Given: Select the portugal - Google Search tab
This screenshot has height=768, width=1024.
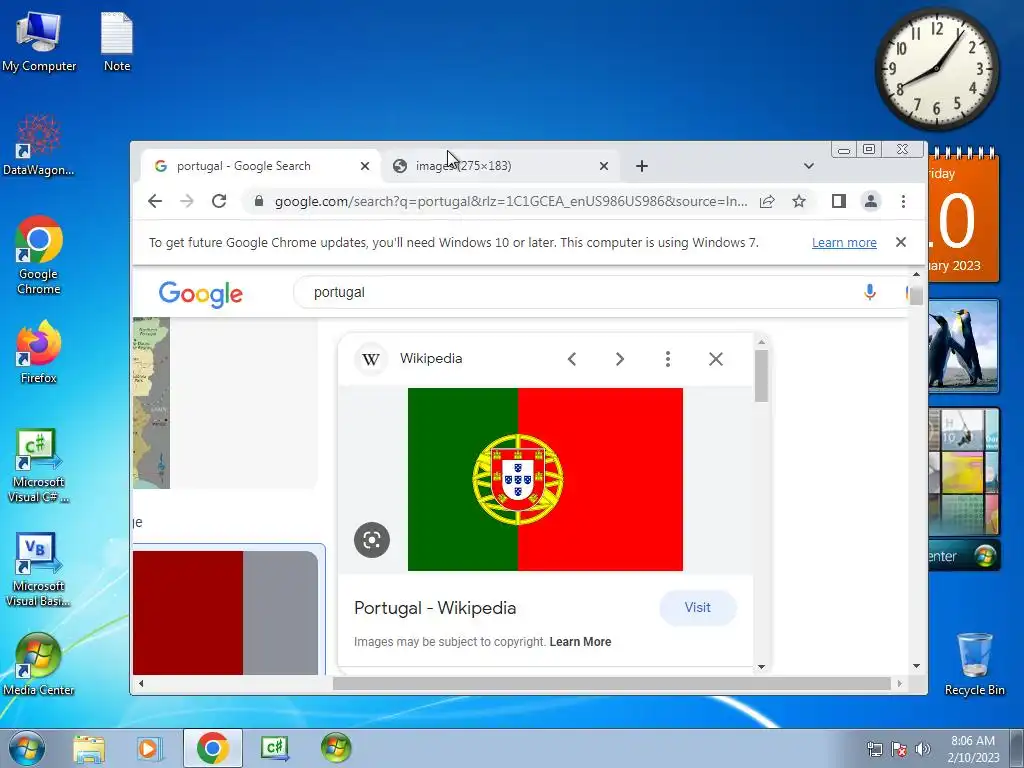Looking at the screenshot, I should click(261, 166).
